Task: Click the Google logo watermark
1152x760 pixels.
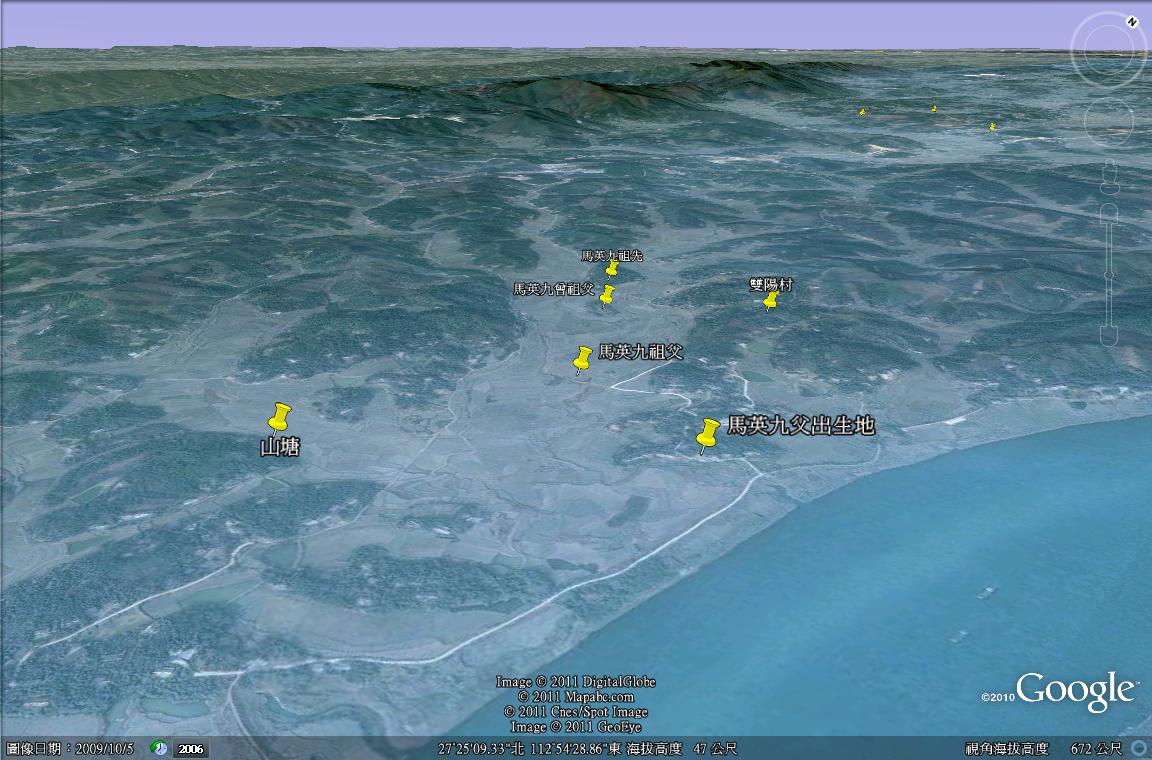Action: click(x=1075, y=691)
